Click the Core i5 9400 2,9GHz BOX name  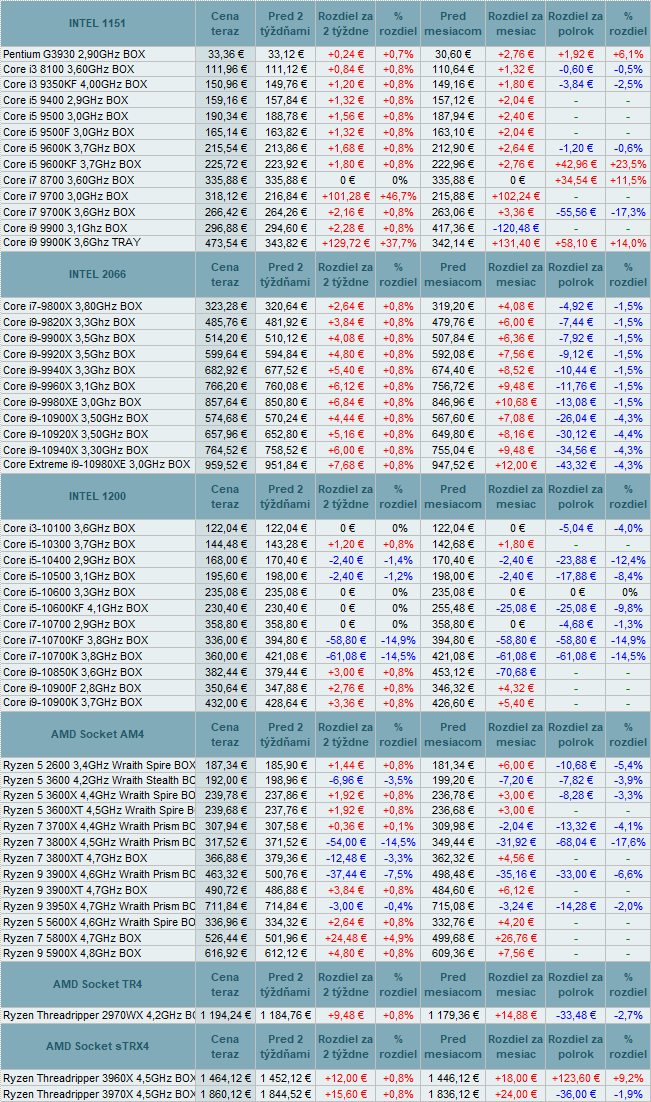pyautogui.click(x=66, y=101)
